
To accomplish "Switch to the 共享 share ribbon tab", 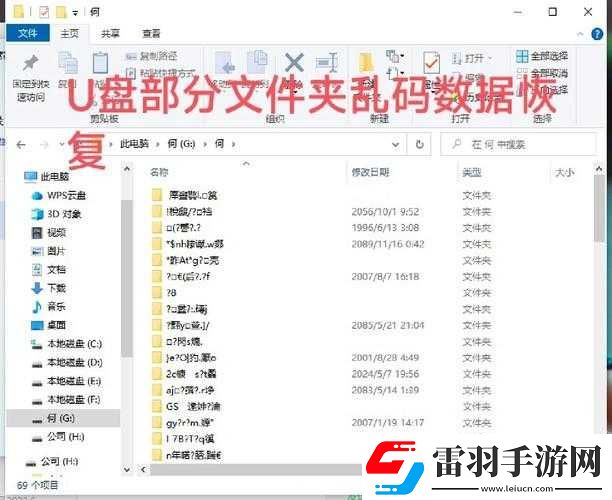I will click(x=113, y=33).
